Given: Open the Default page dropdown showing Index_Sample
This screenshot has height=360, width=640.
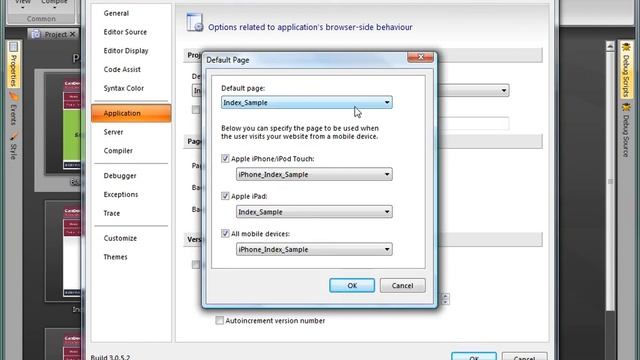Looking at the screenshot, I should click(307, 102).
